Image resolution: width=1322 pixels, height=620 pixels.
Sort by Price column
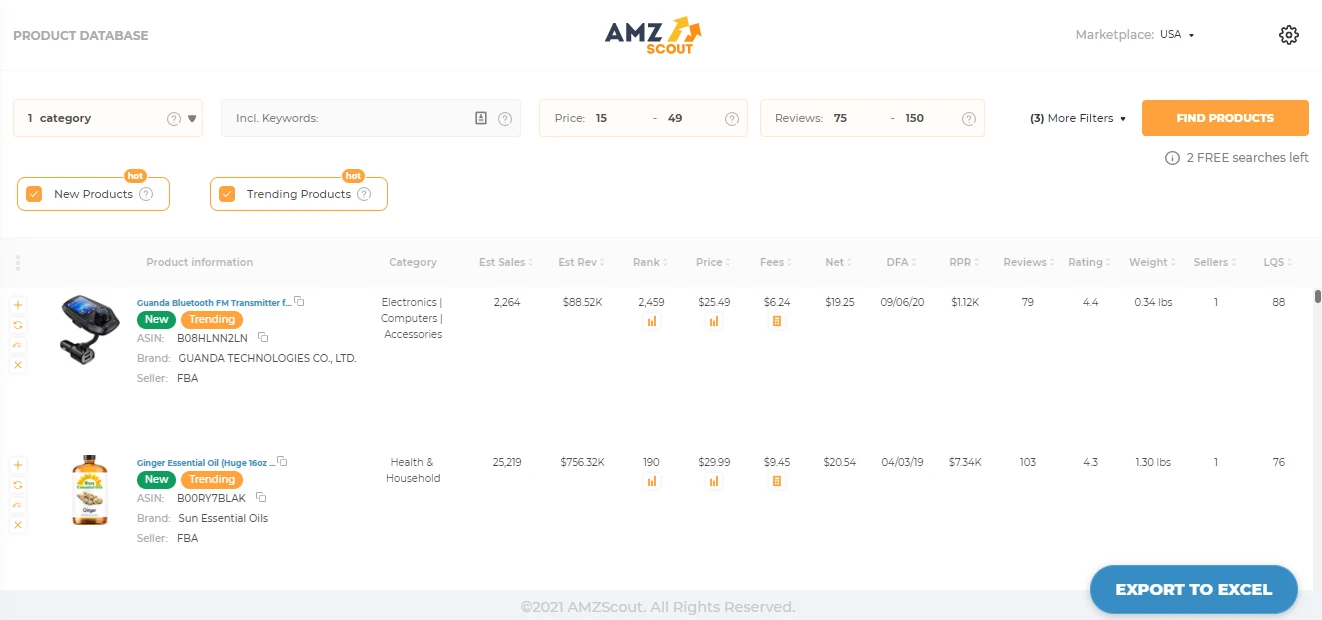714,262
